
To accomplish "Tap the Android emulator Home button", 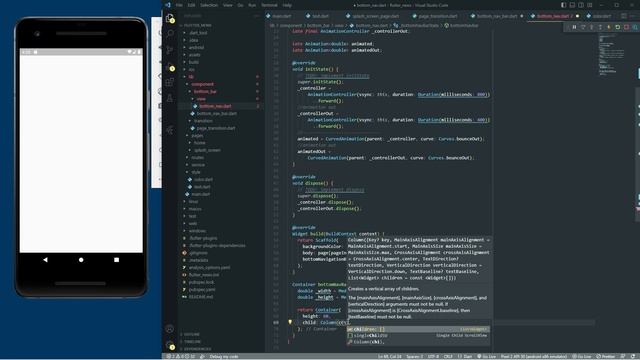I will click(81, 260).
